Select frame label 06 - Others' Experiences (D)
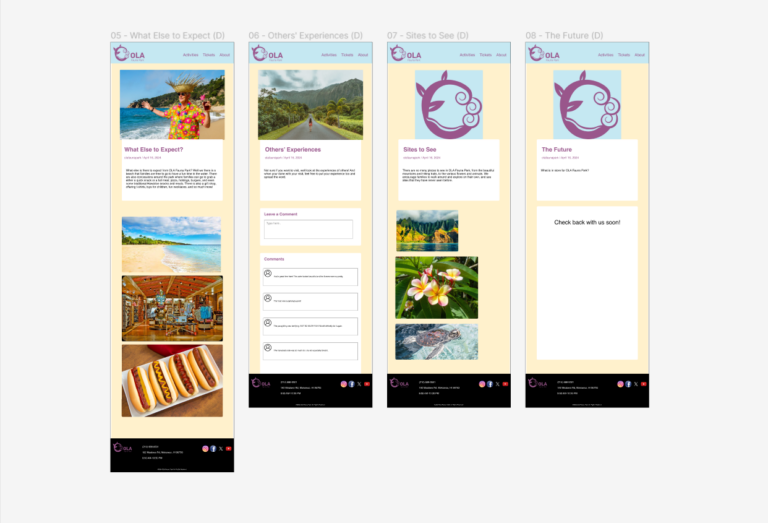This screenshot has width=768, height=523. pos(306,35)
